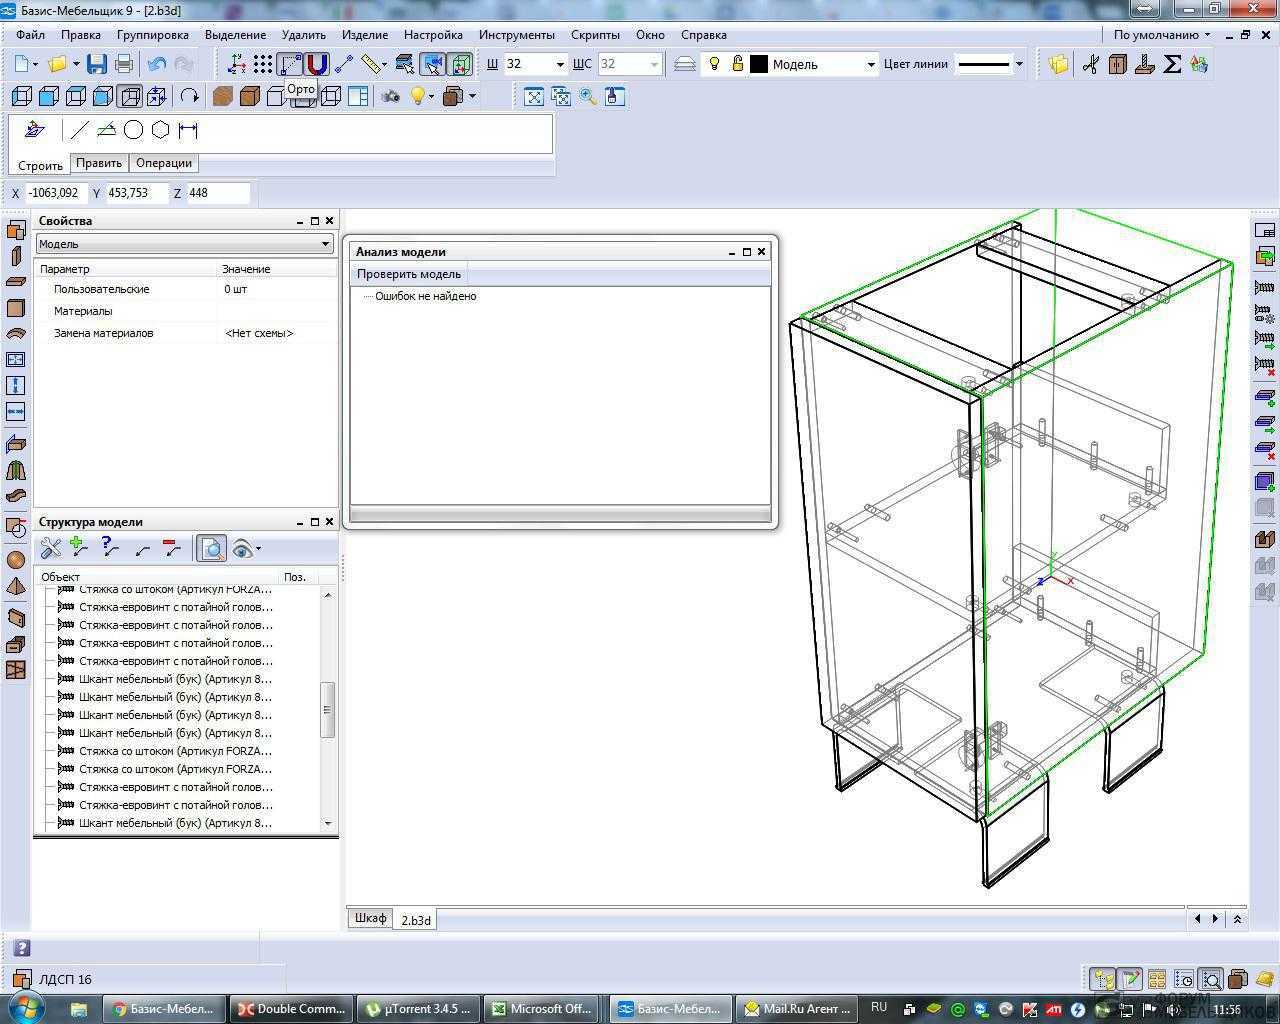Open the Ш width dropdown showing 32
Image resolution: width=1280 pixels, height=1024 pixels.
click(559, 64)
